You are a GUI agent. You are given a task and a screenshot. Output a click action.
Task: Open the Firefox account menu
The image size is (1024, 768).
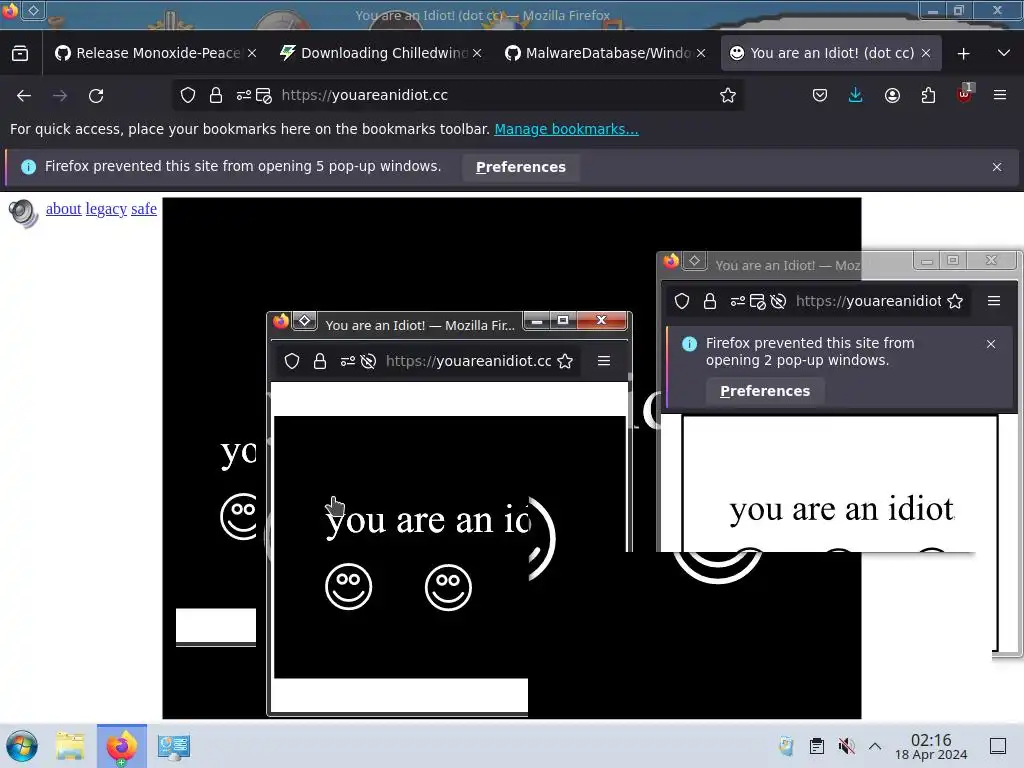pos(892,95)
